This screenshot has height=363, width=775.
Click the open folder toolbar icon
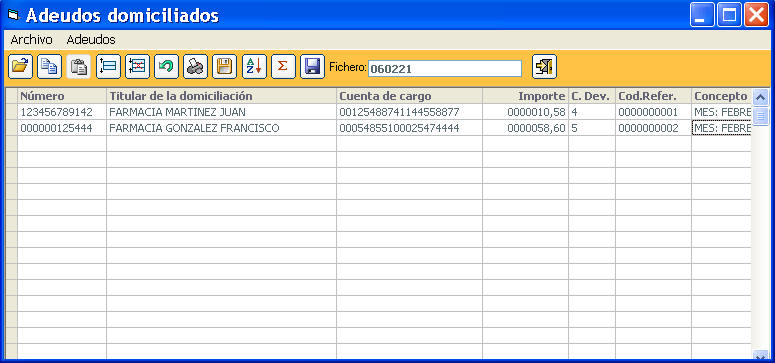[x=20, y=66]
